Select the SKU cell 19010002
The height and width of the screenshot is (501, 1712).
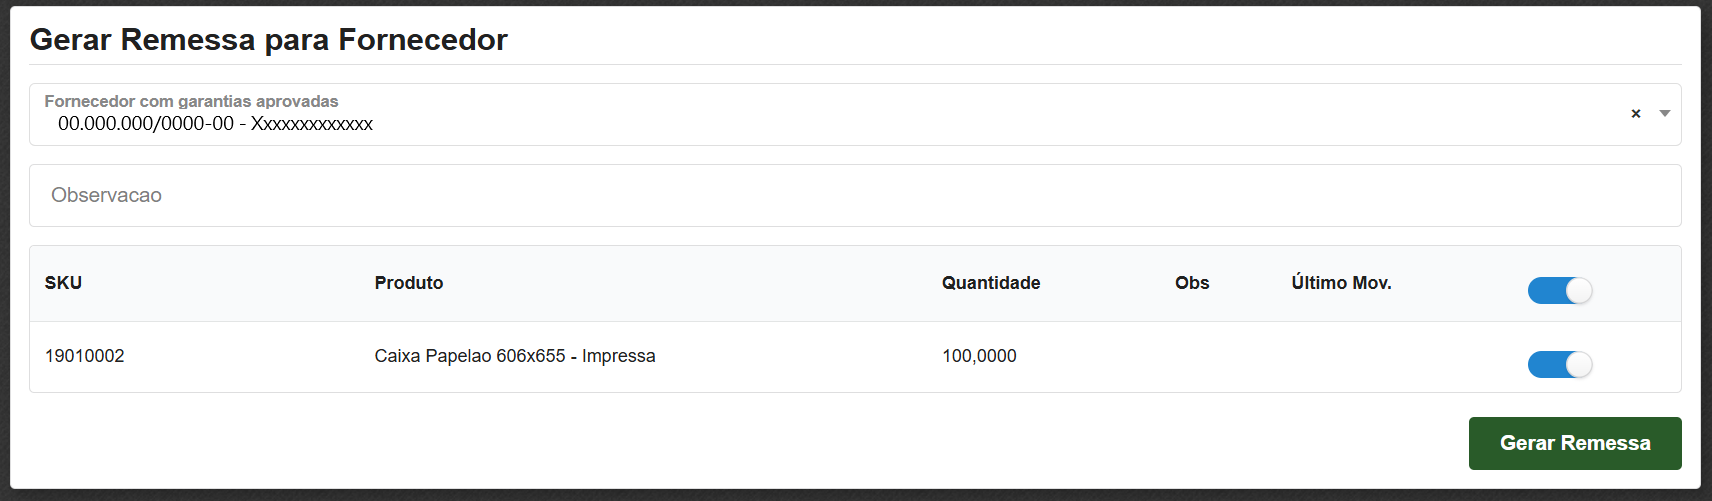[x=85, y=356]
